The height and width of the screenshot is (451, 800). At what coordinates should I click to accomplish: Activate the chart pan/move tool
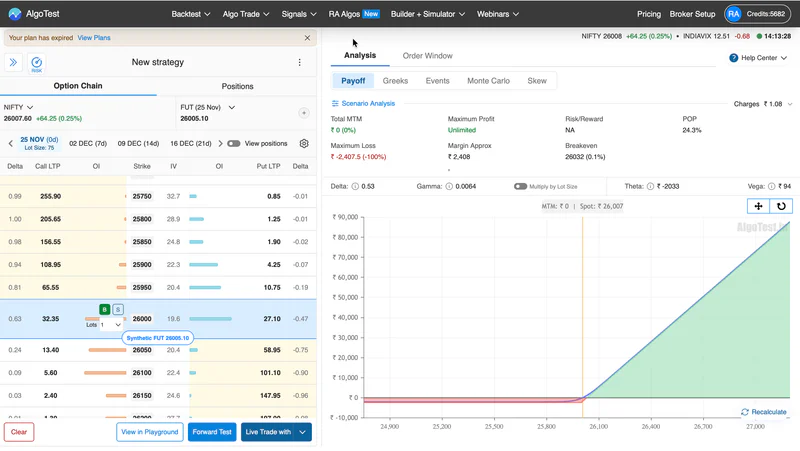758,206
